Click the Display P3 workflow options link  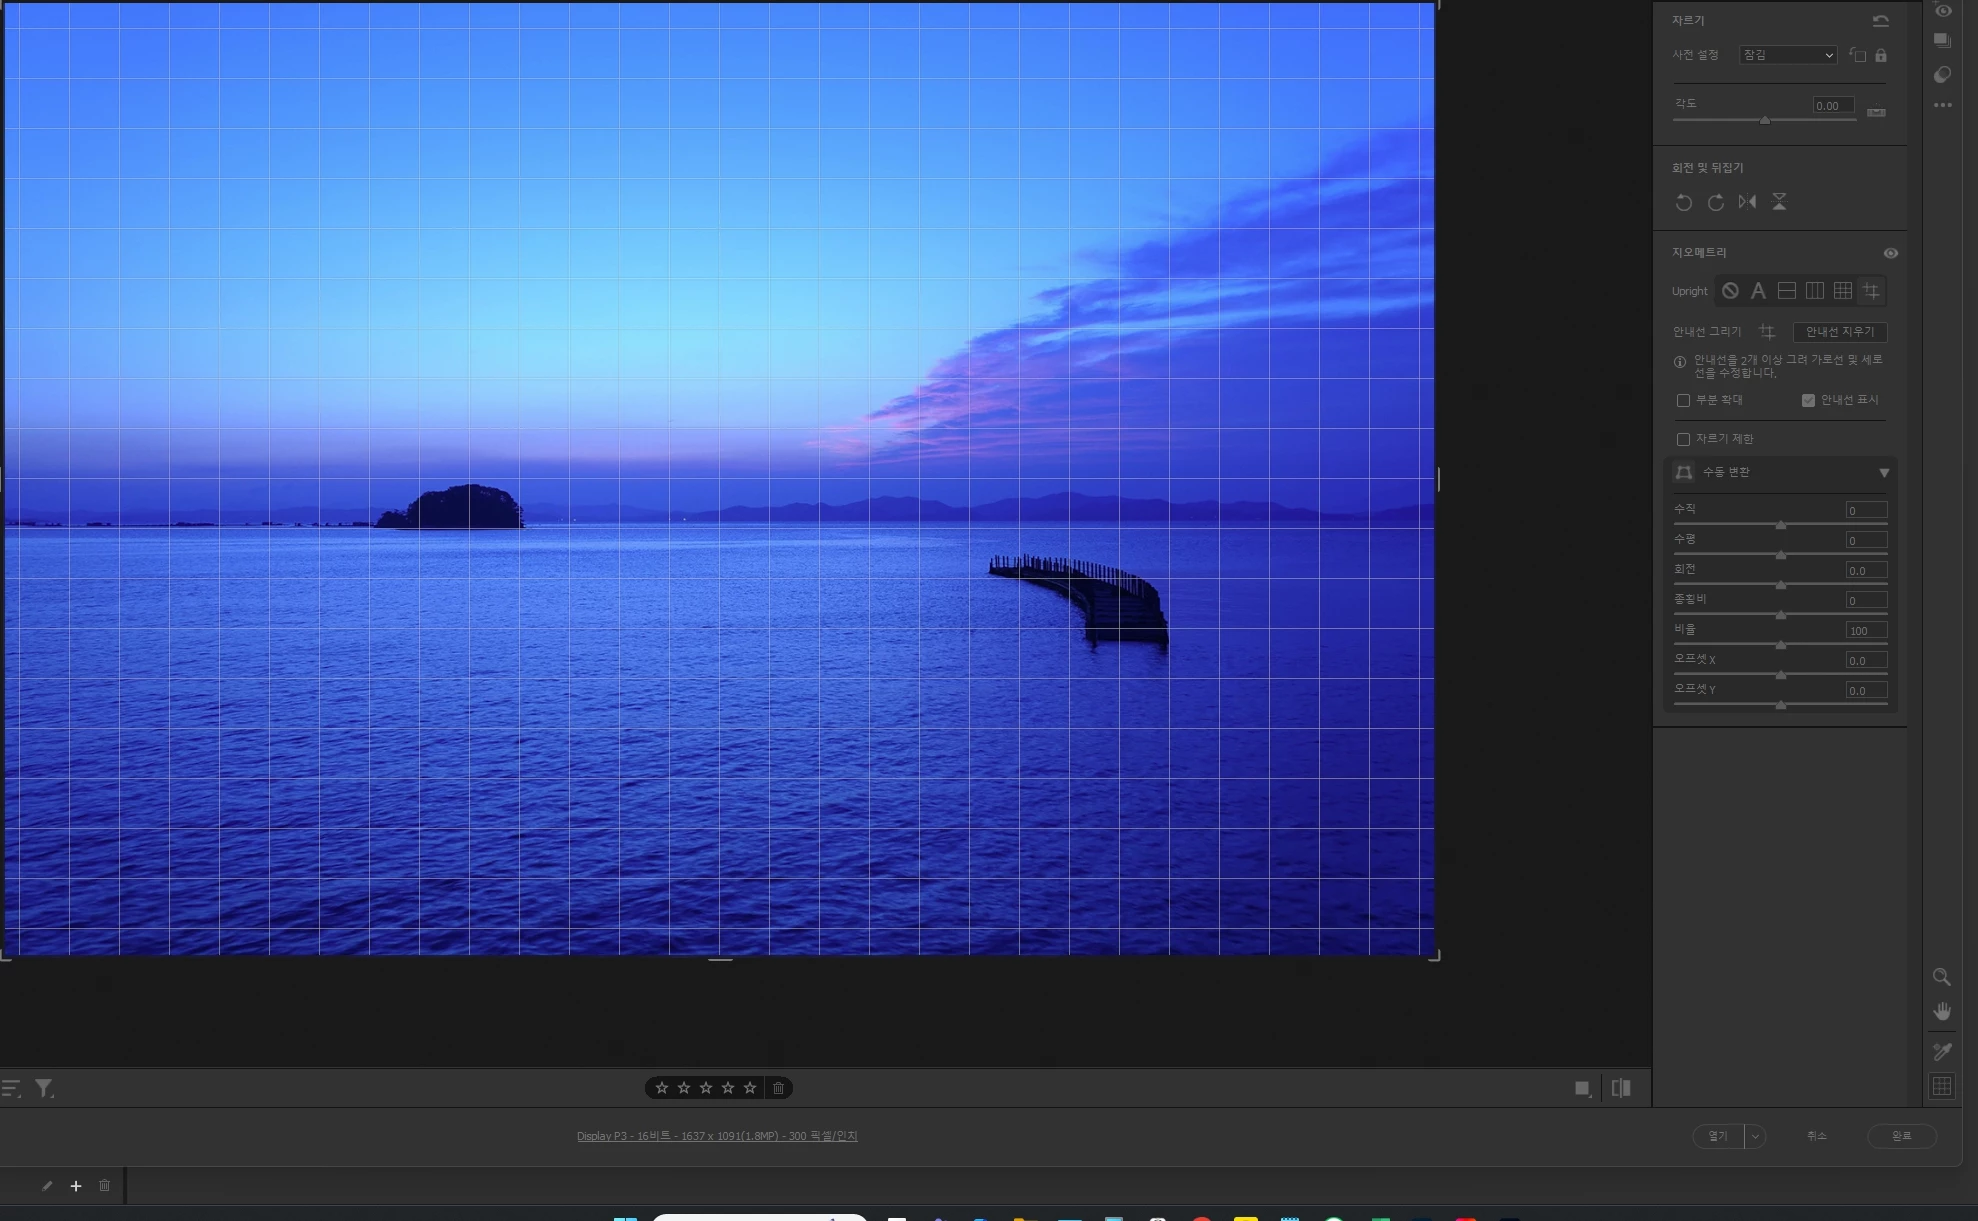click(x=716, y=1136)
